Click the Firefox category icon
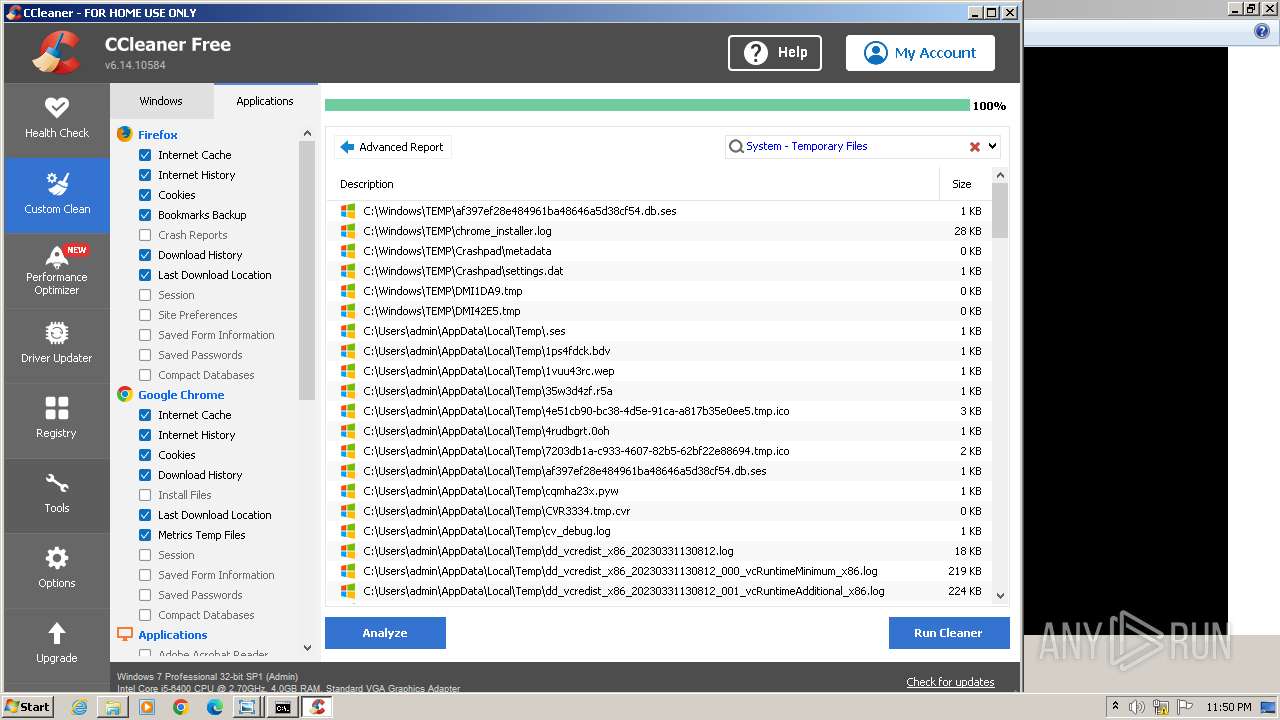The image size is (1280, 720). coord(125,134)
